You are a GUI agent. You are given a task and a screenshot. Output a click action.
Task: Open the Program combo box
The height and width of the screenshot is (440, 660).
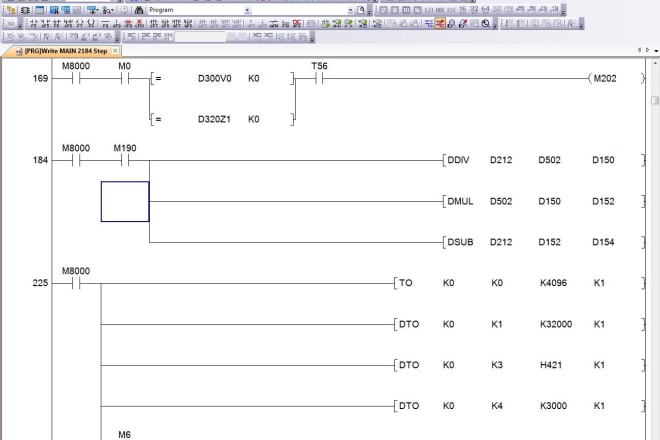pos(200,10)
